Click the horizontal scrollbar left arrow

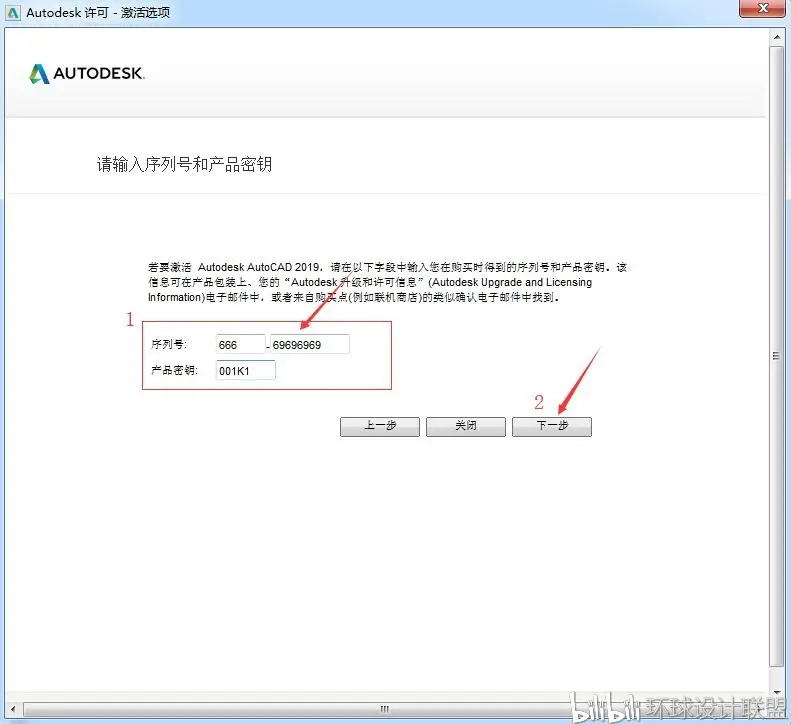click(x=13, y=709)
